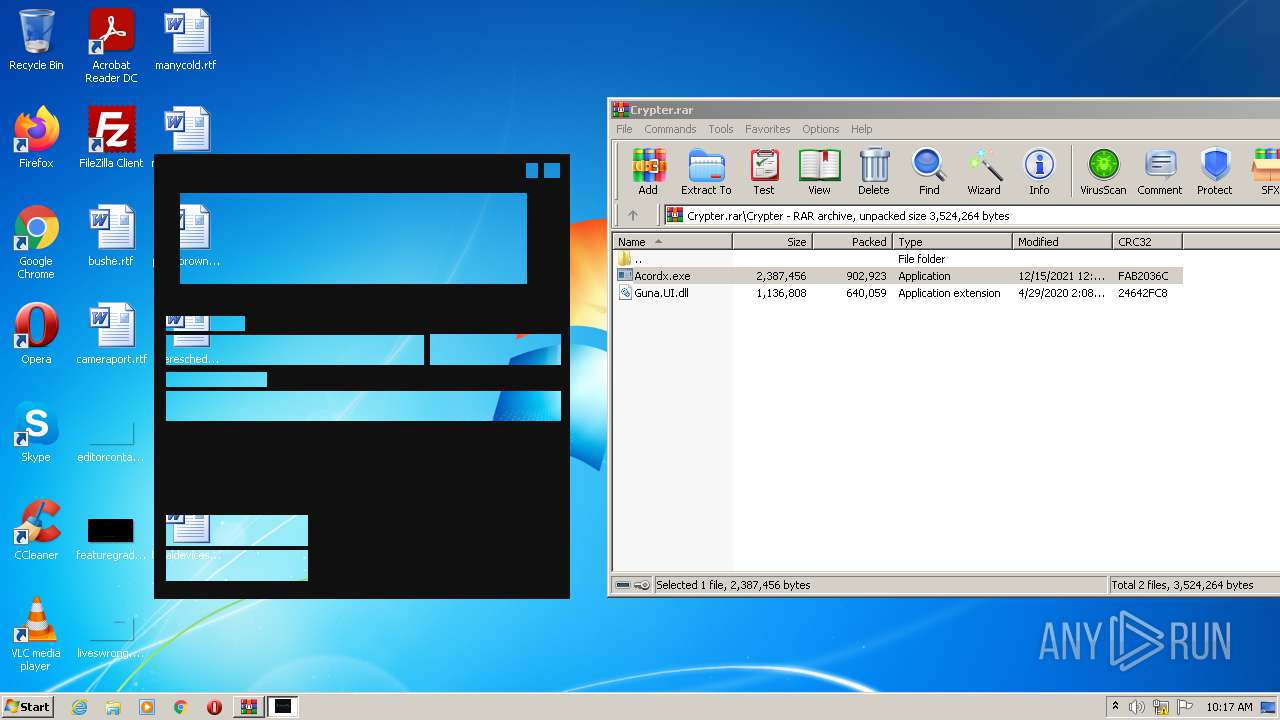The width and height of the screenshot is (1280, 720).
Task: Click the Start button on taskbar
Action: point(28,706)
